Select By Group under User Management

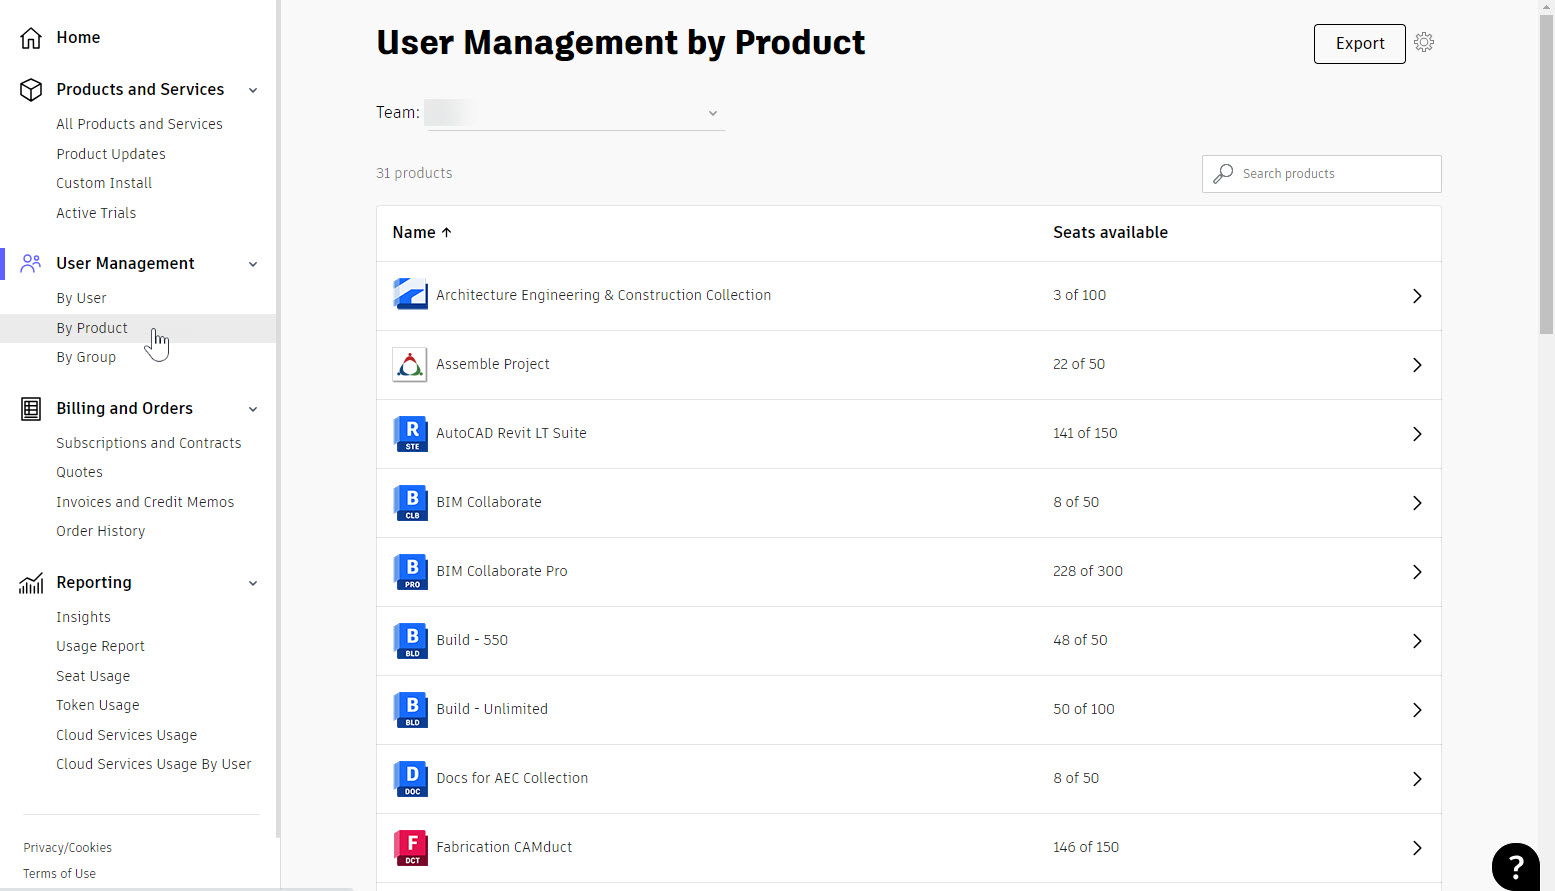(86, 357)
